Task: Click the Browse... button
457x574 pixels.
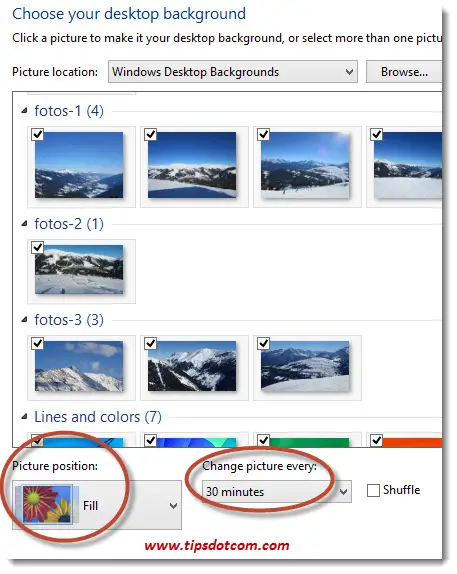Action: coord(404,72)
